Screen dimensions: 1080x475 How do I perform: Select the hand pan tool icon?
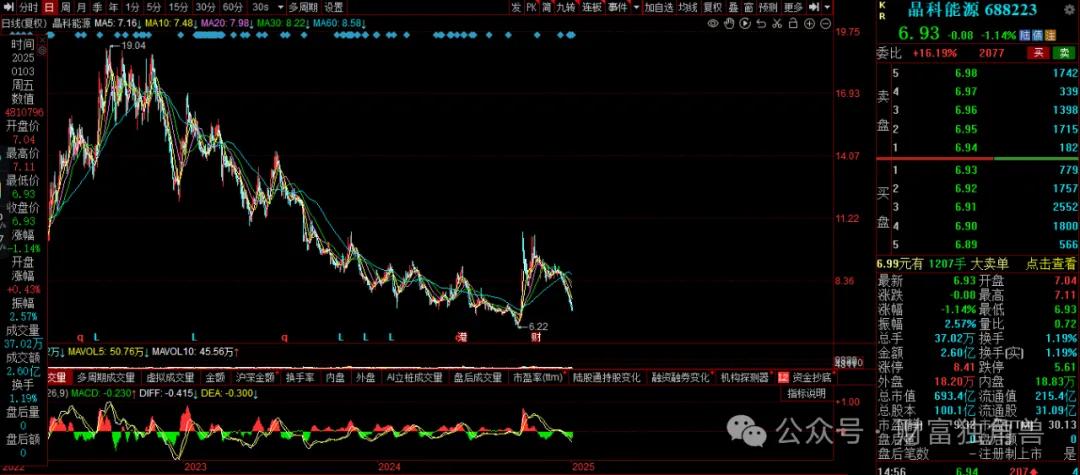tap(729, 23)
